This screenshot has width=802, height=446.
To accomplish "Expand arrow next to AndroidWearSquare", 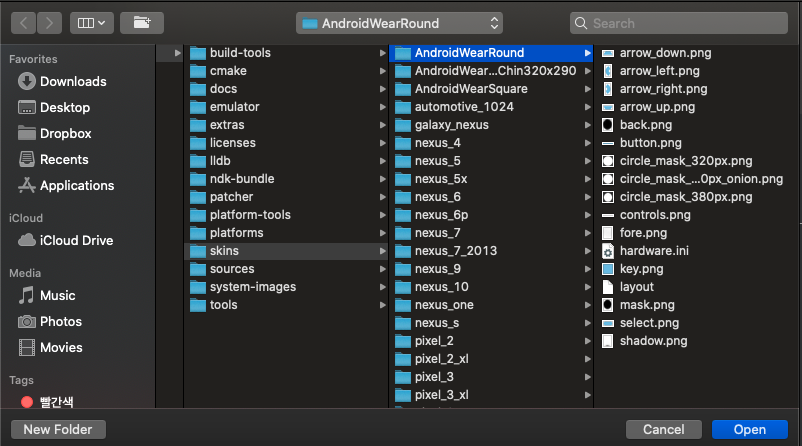I will tap(588, 89).
